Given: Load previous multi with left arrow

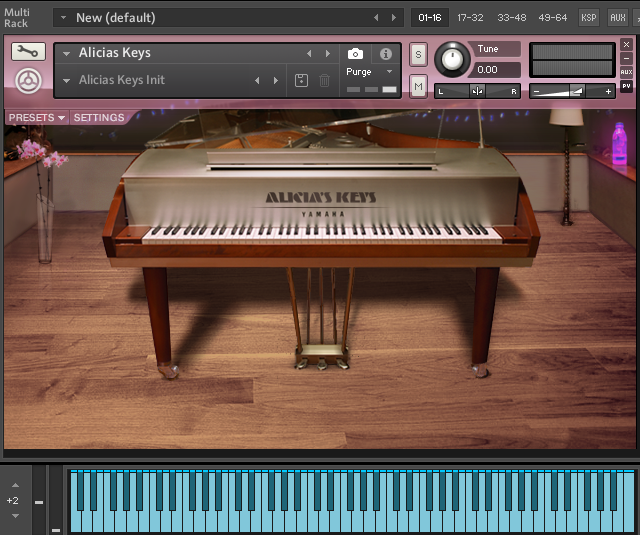Looking at the screenshot, I should click(376, 18).
